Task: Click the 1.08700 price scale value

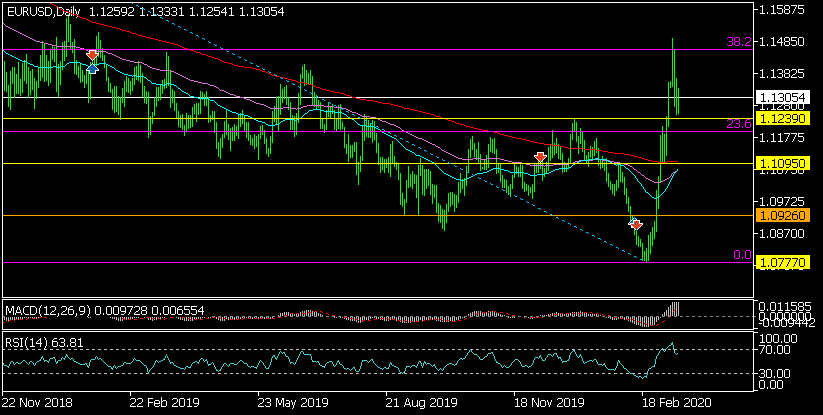Action: (783, 233)
